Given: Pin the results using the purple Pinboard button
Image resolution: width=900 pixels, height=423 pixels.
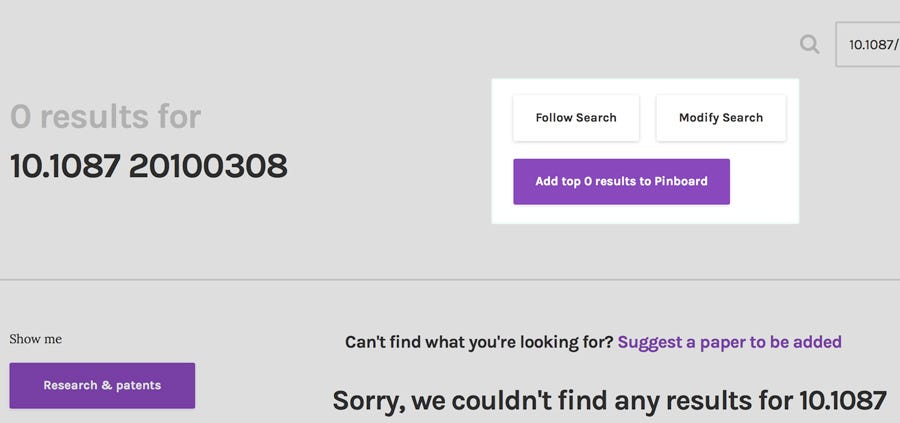Looking at the screenshot, I should (621, 181).
